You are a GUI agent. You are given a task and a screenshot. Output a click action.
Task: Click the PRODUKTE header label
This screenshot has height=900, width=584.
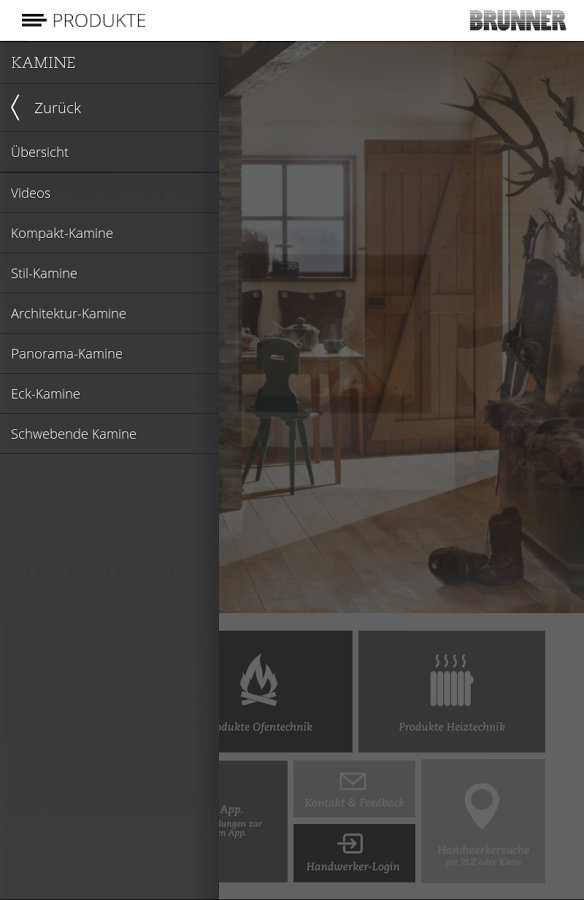(x=99, y=21)
